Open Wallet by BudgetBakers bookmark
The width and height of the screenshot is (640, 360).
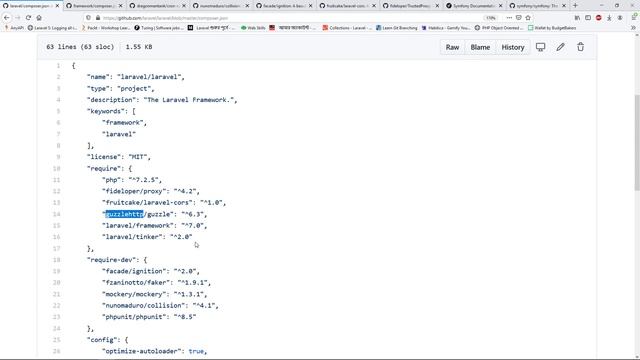(x=552, y=28)
